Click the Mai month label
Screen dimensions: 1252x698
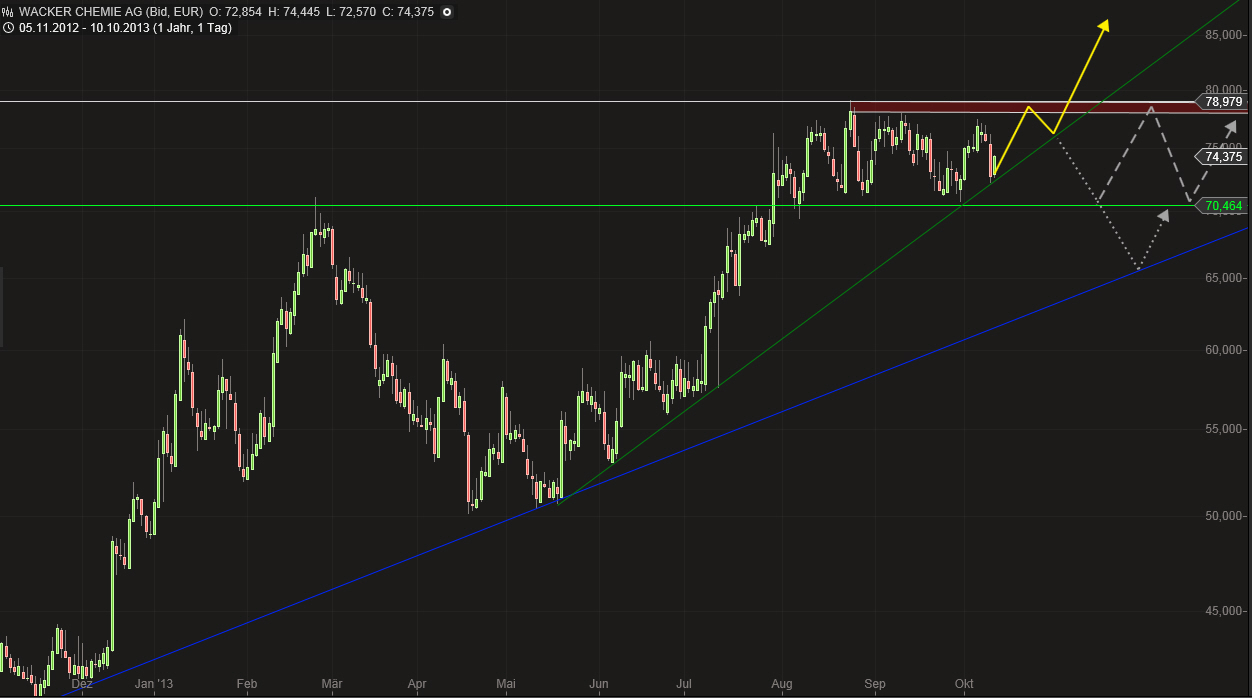[505, 685]
